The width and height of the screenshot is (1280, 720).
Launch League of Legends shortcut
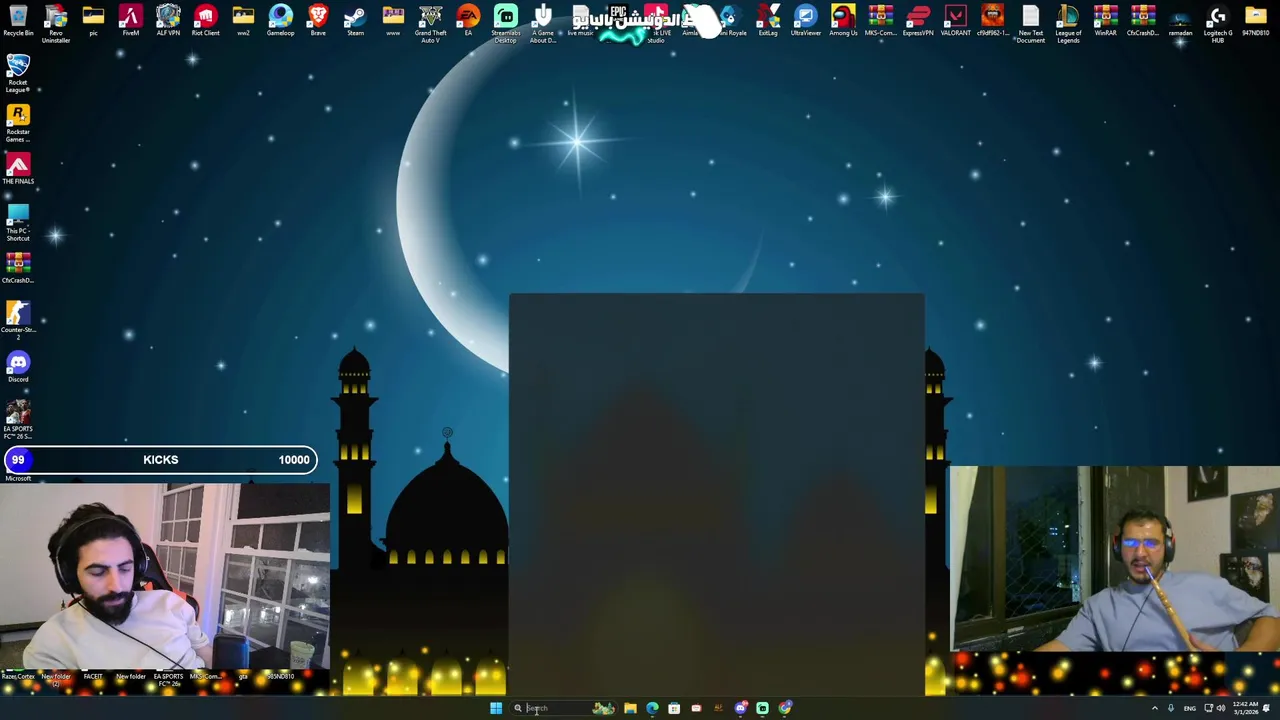[1068, 24]
